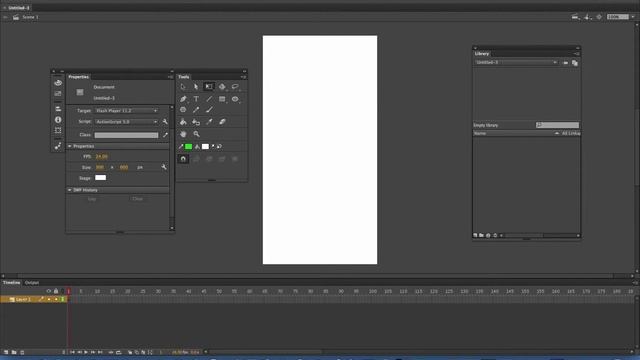Open the Script ActionScript 3.0 dropdown

point(126,122)
